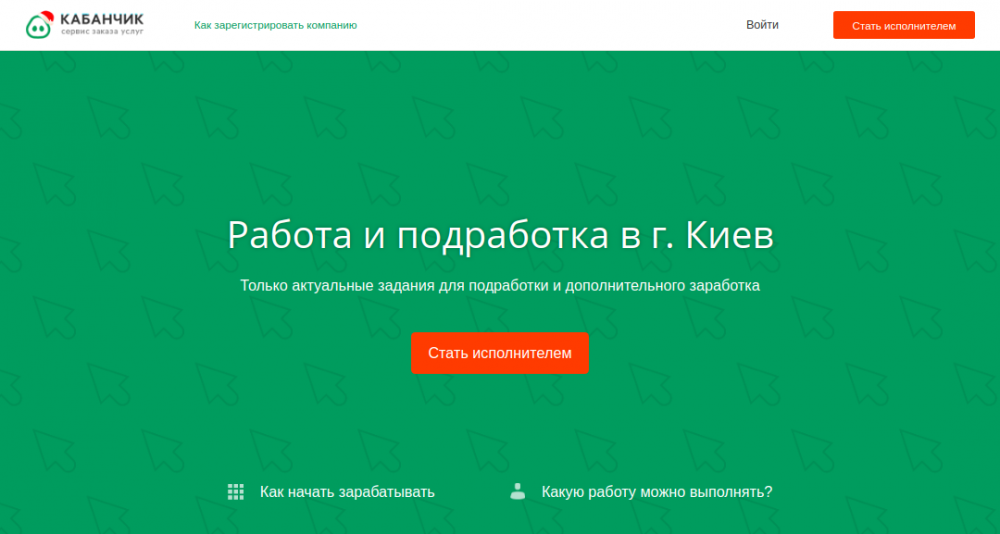Click the Работа и подработка в г. Киев heading

(x=500, y=236)
